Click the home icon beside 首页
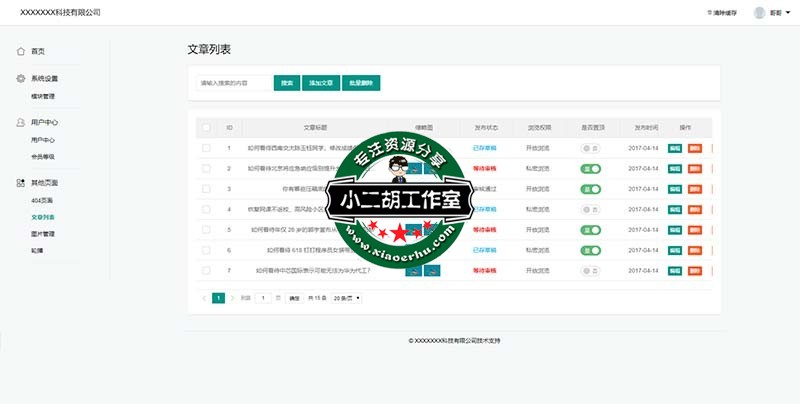800x404 pixels. click(x=21, y=51)
